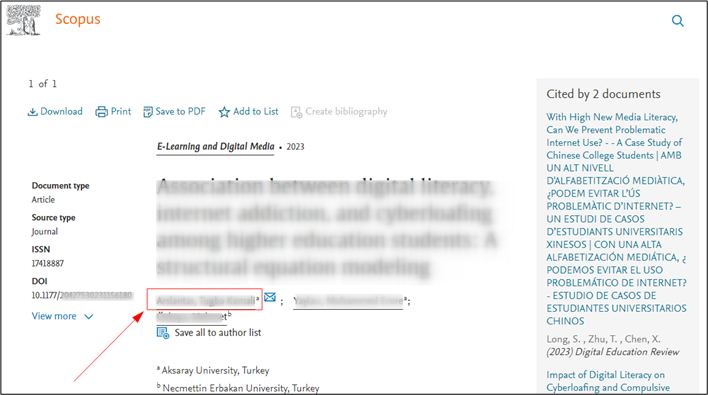Open third author profile link
Viewport: 708px width, 395px height.
click(192, 316)
